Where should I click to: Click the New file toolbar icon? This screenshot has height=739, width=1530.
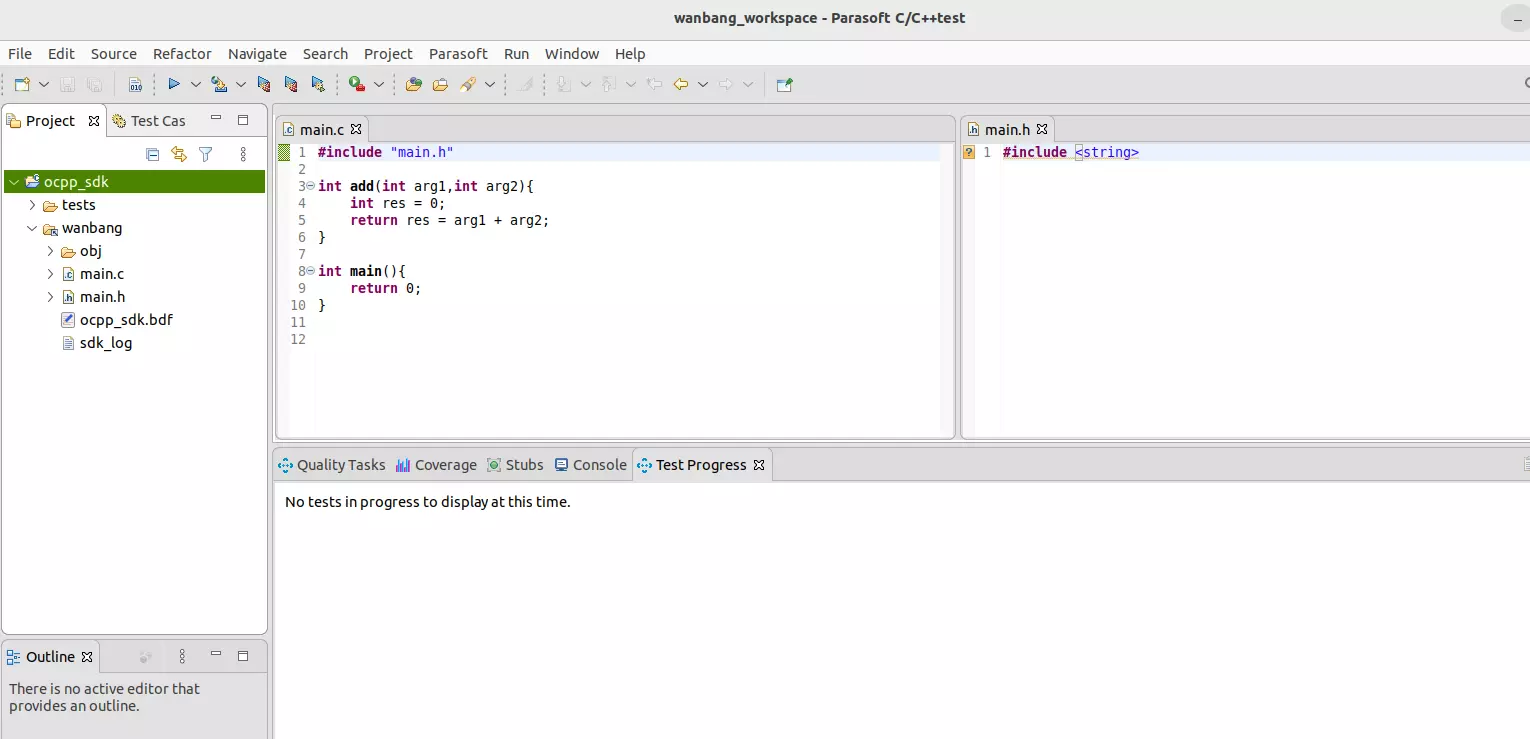point(21,85)
